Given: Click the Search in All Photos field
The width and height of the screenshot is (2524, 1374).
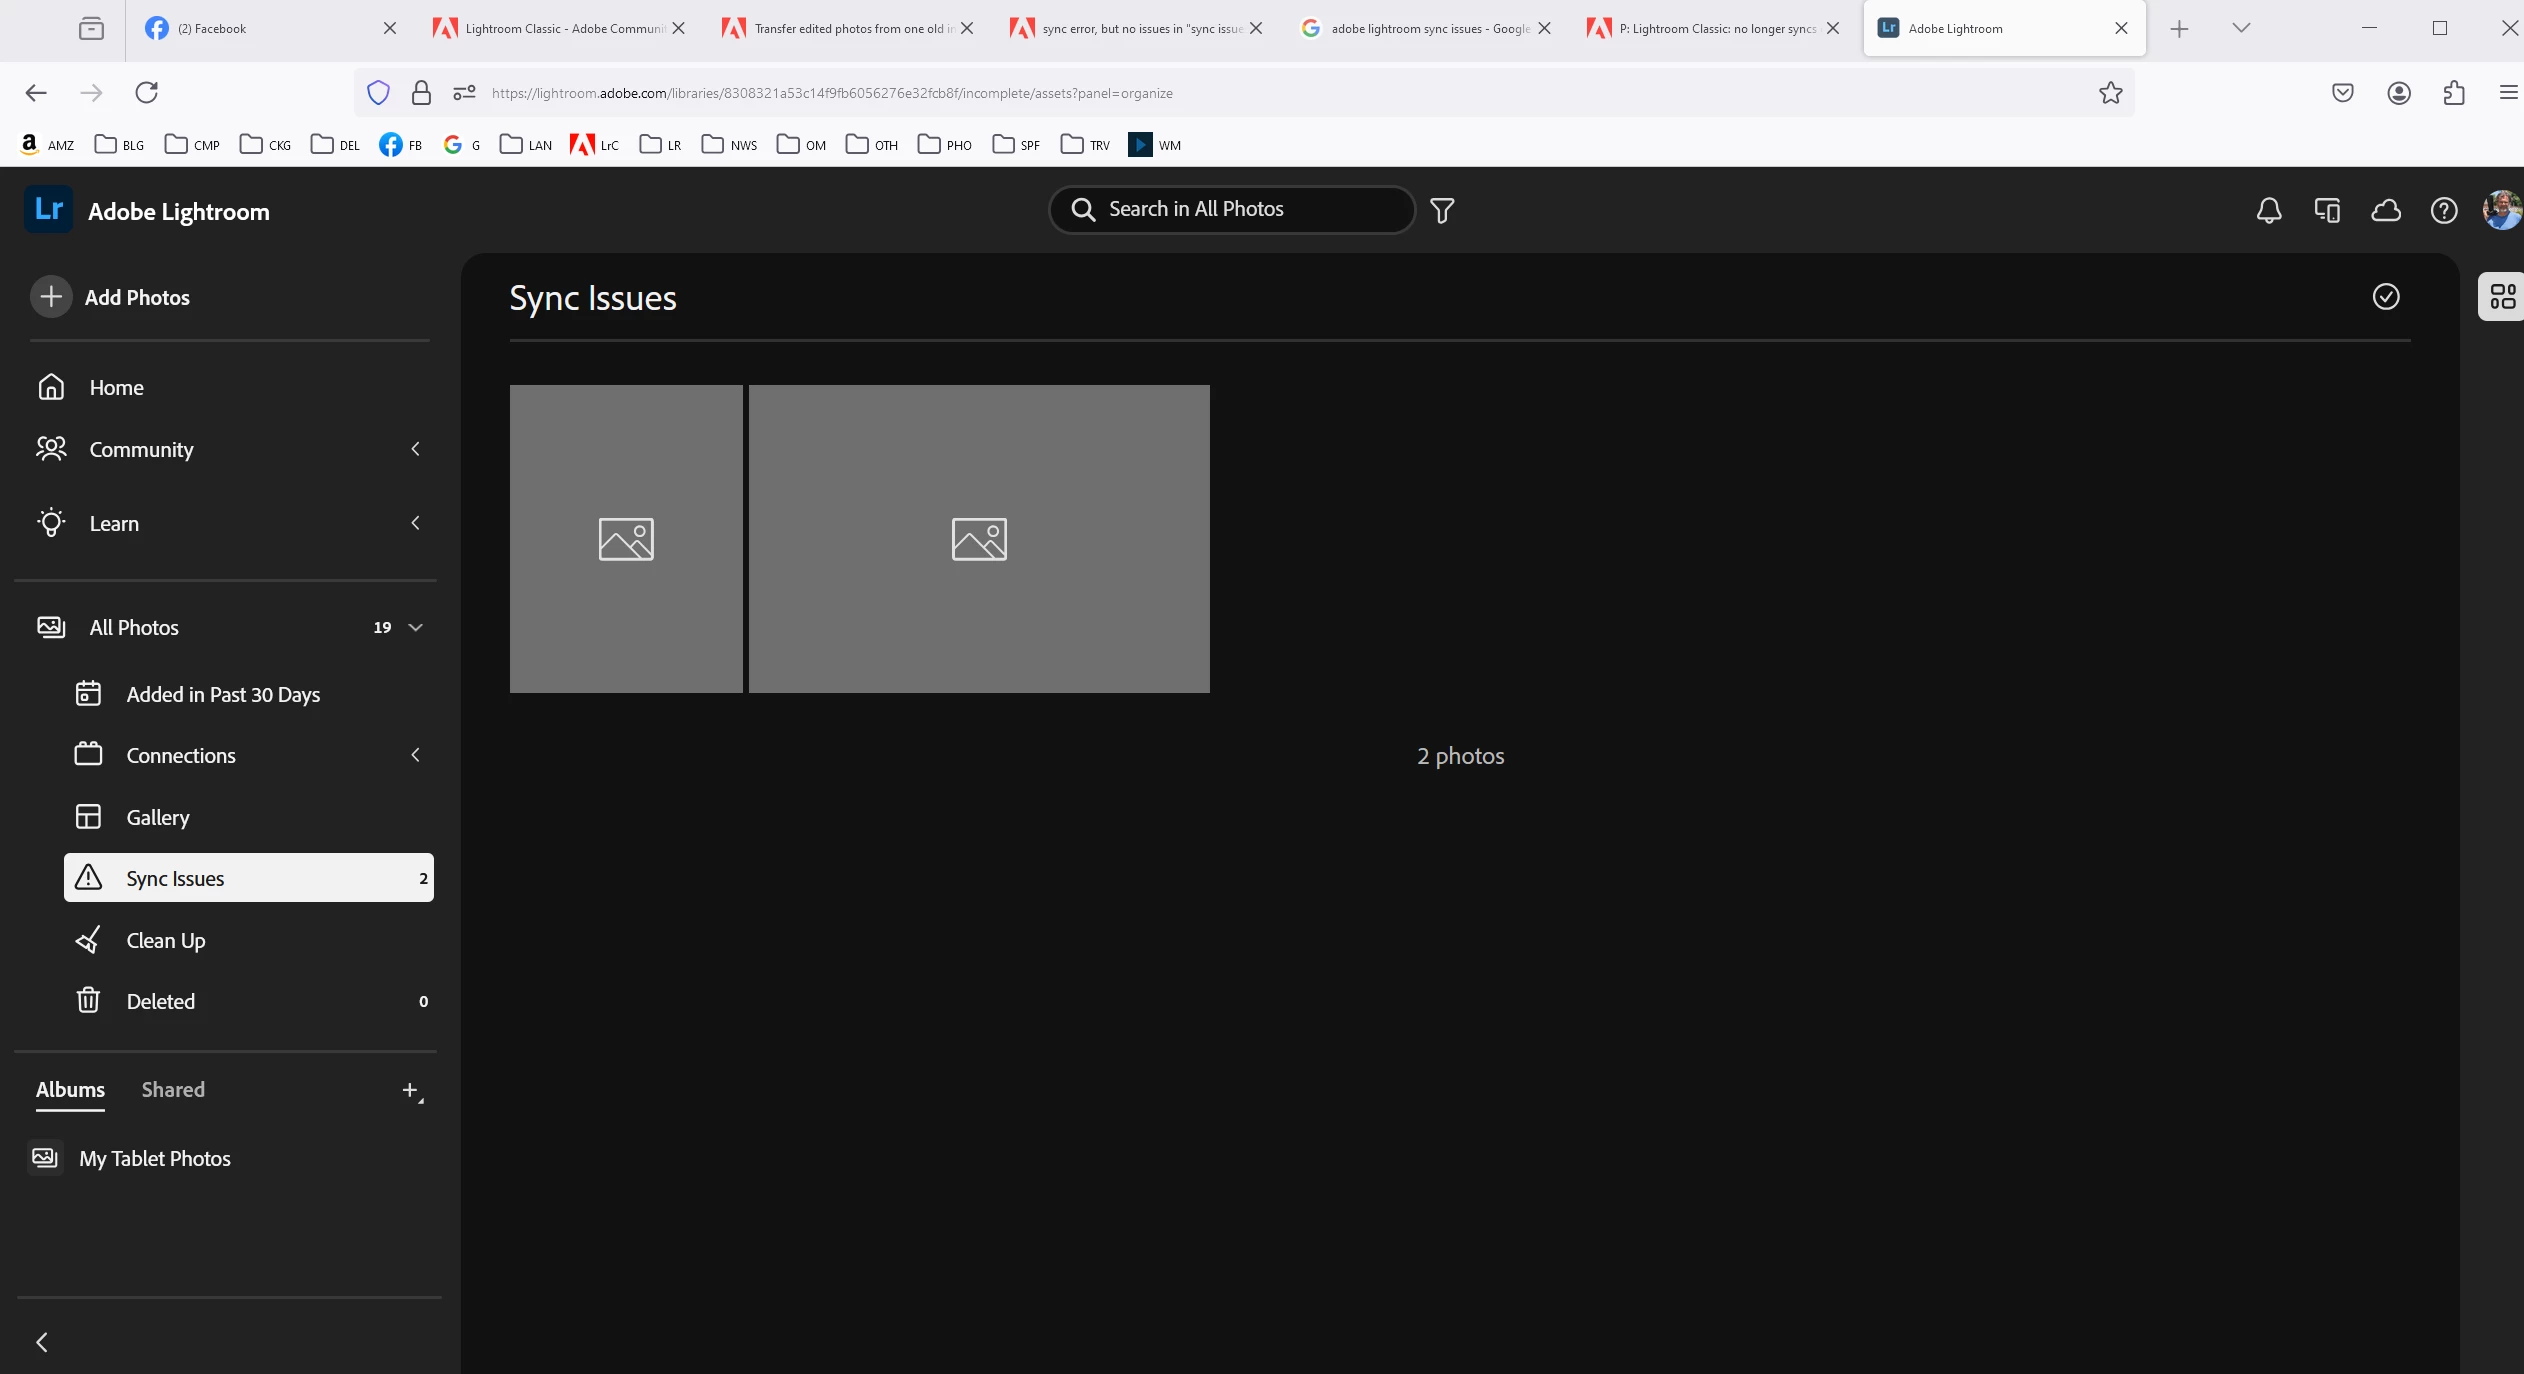Looking at the screenshot, I should [x=1240, y=209].
